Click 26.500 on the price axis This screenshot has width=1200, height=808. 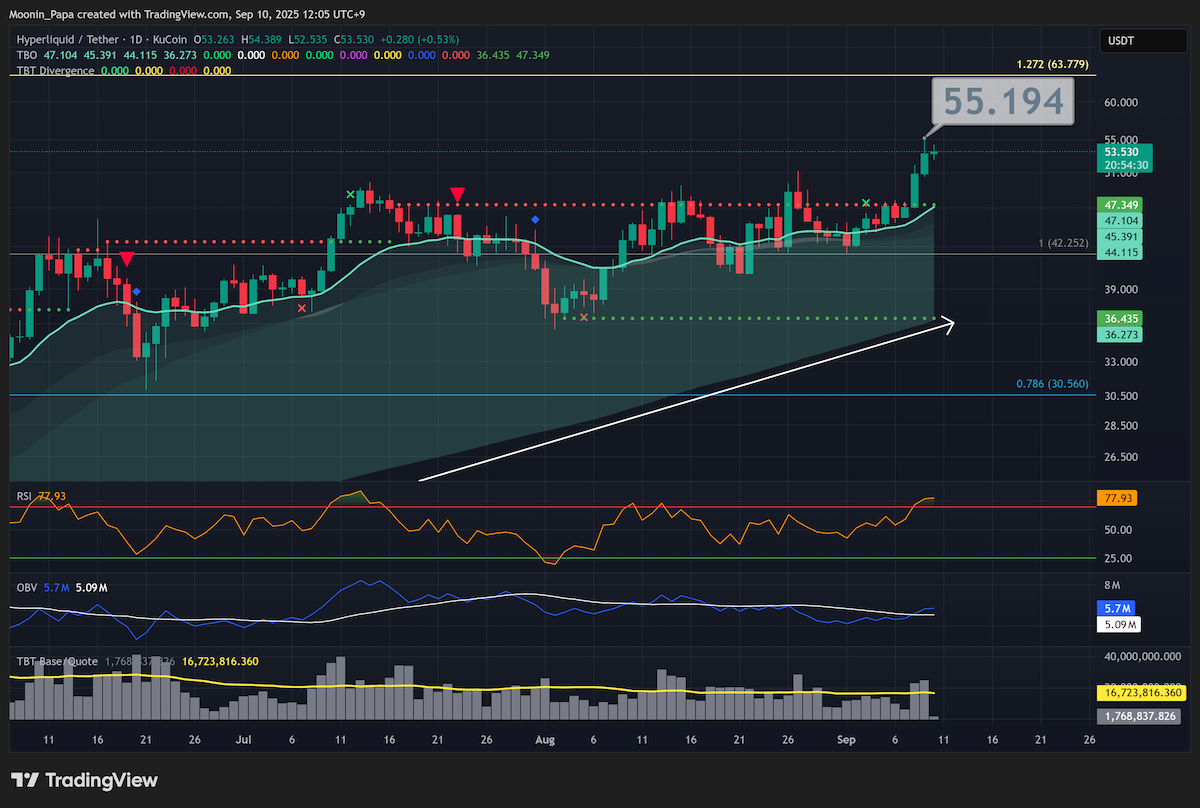click(1123, 457)
